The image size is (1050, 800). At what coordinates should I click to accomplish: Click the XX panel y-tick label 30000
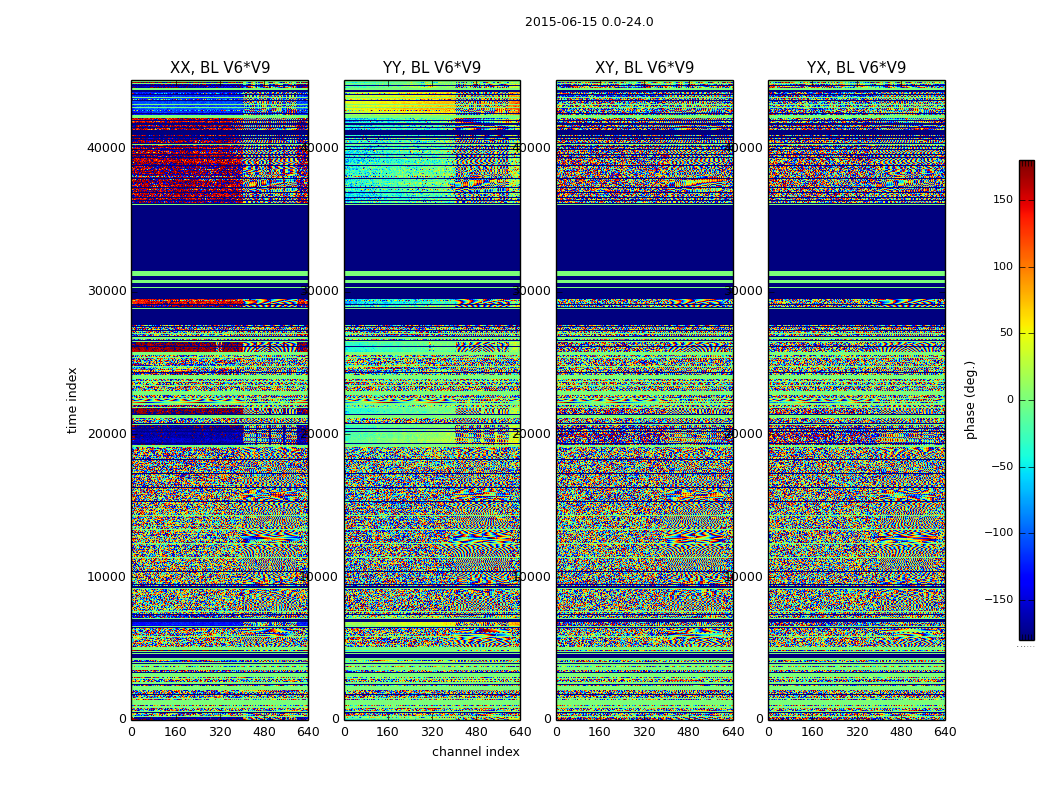point(106,291)
